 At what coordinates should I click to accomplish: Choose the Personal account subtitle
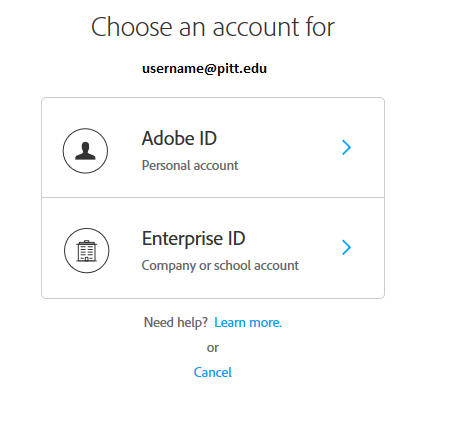point(190,165)
